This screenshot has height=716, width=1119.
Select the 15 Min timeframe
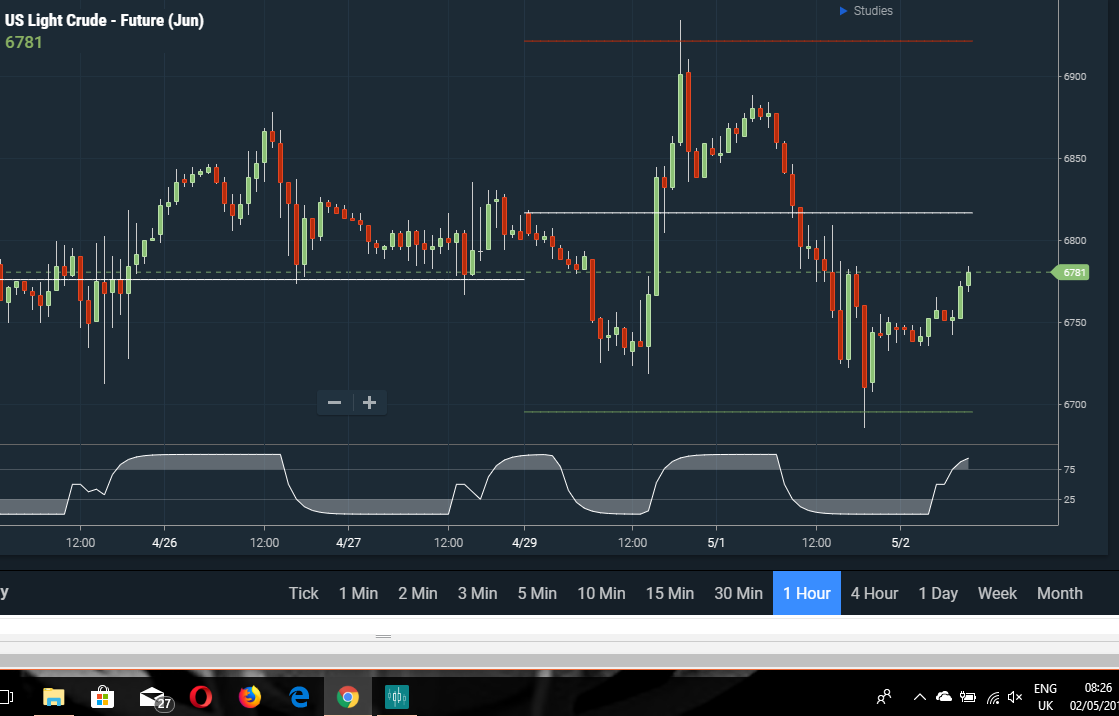[x=670, y=593]
